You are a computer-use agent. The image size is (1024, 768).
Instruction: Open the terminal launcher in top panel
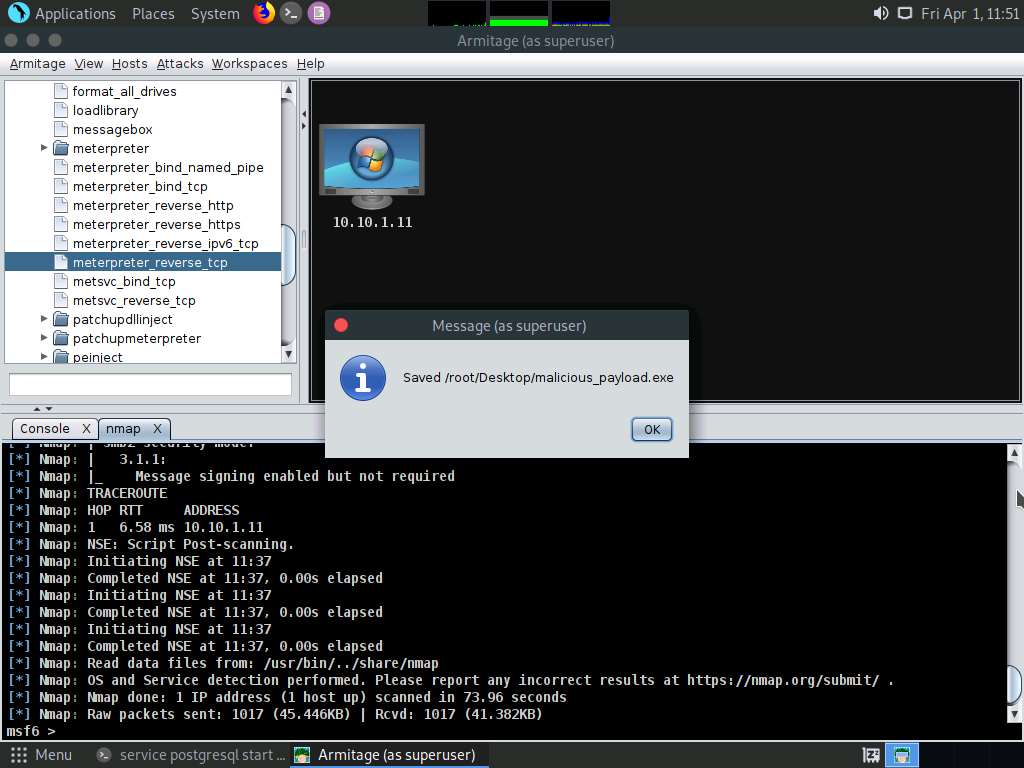click(291, 13)
